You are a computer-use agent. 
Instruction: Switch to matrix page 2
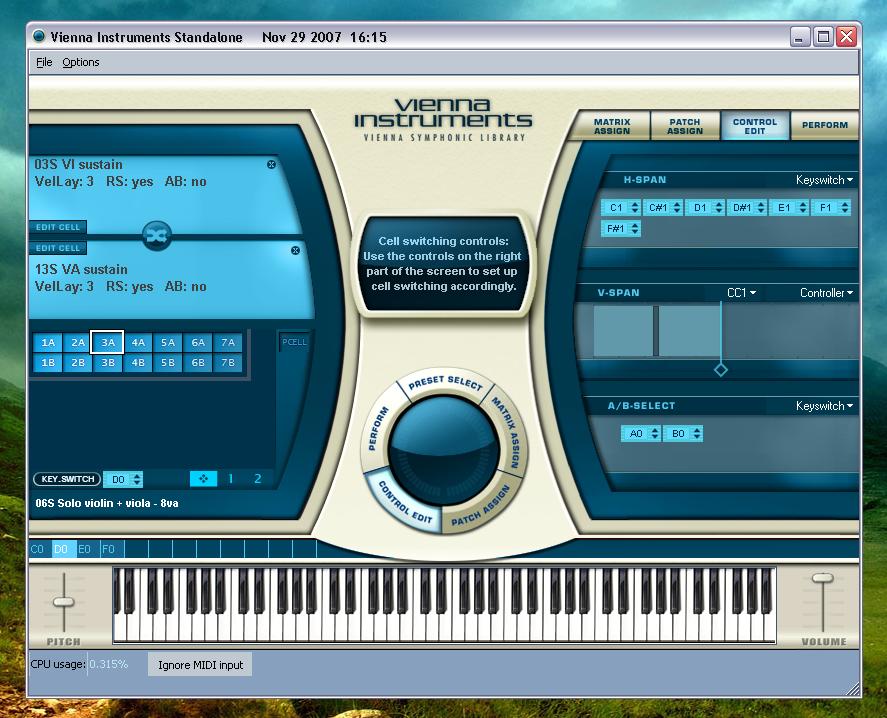point(258,479)
